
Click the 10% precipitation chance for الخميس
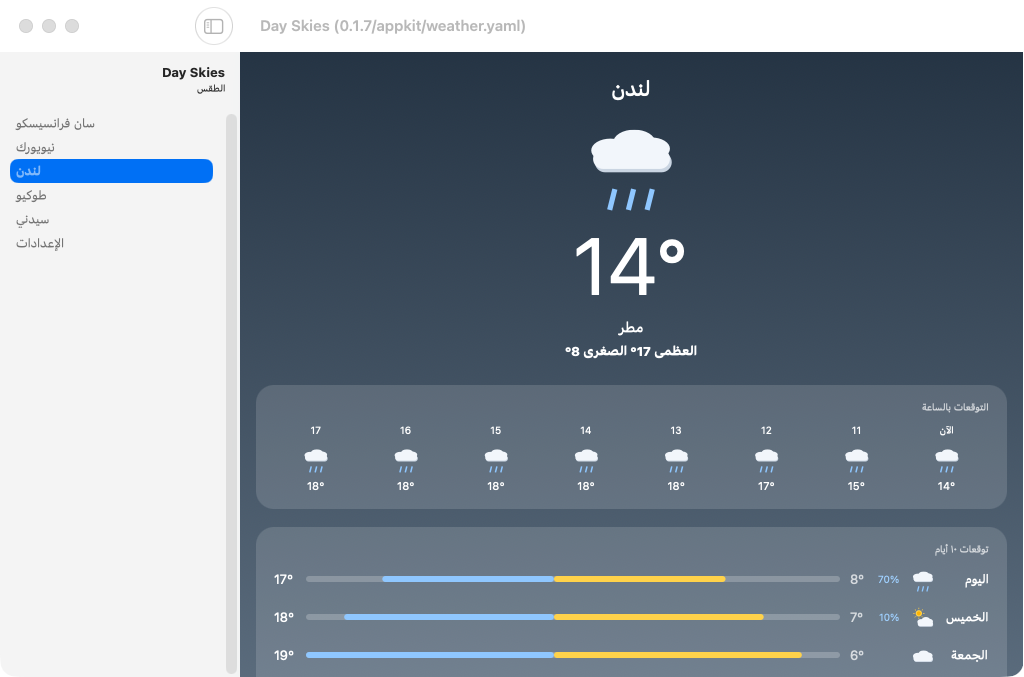889,617
